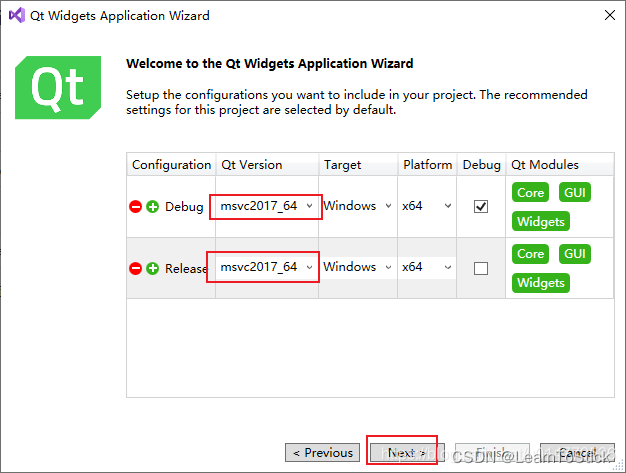The width and height of the screenshot is (626, 473).
Task: Select Widgets module in Debug row
Action: [x=541, y=221]
